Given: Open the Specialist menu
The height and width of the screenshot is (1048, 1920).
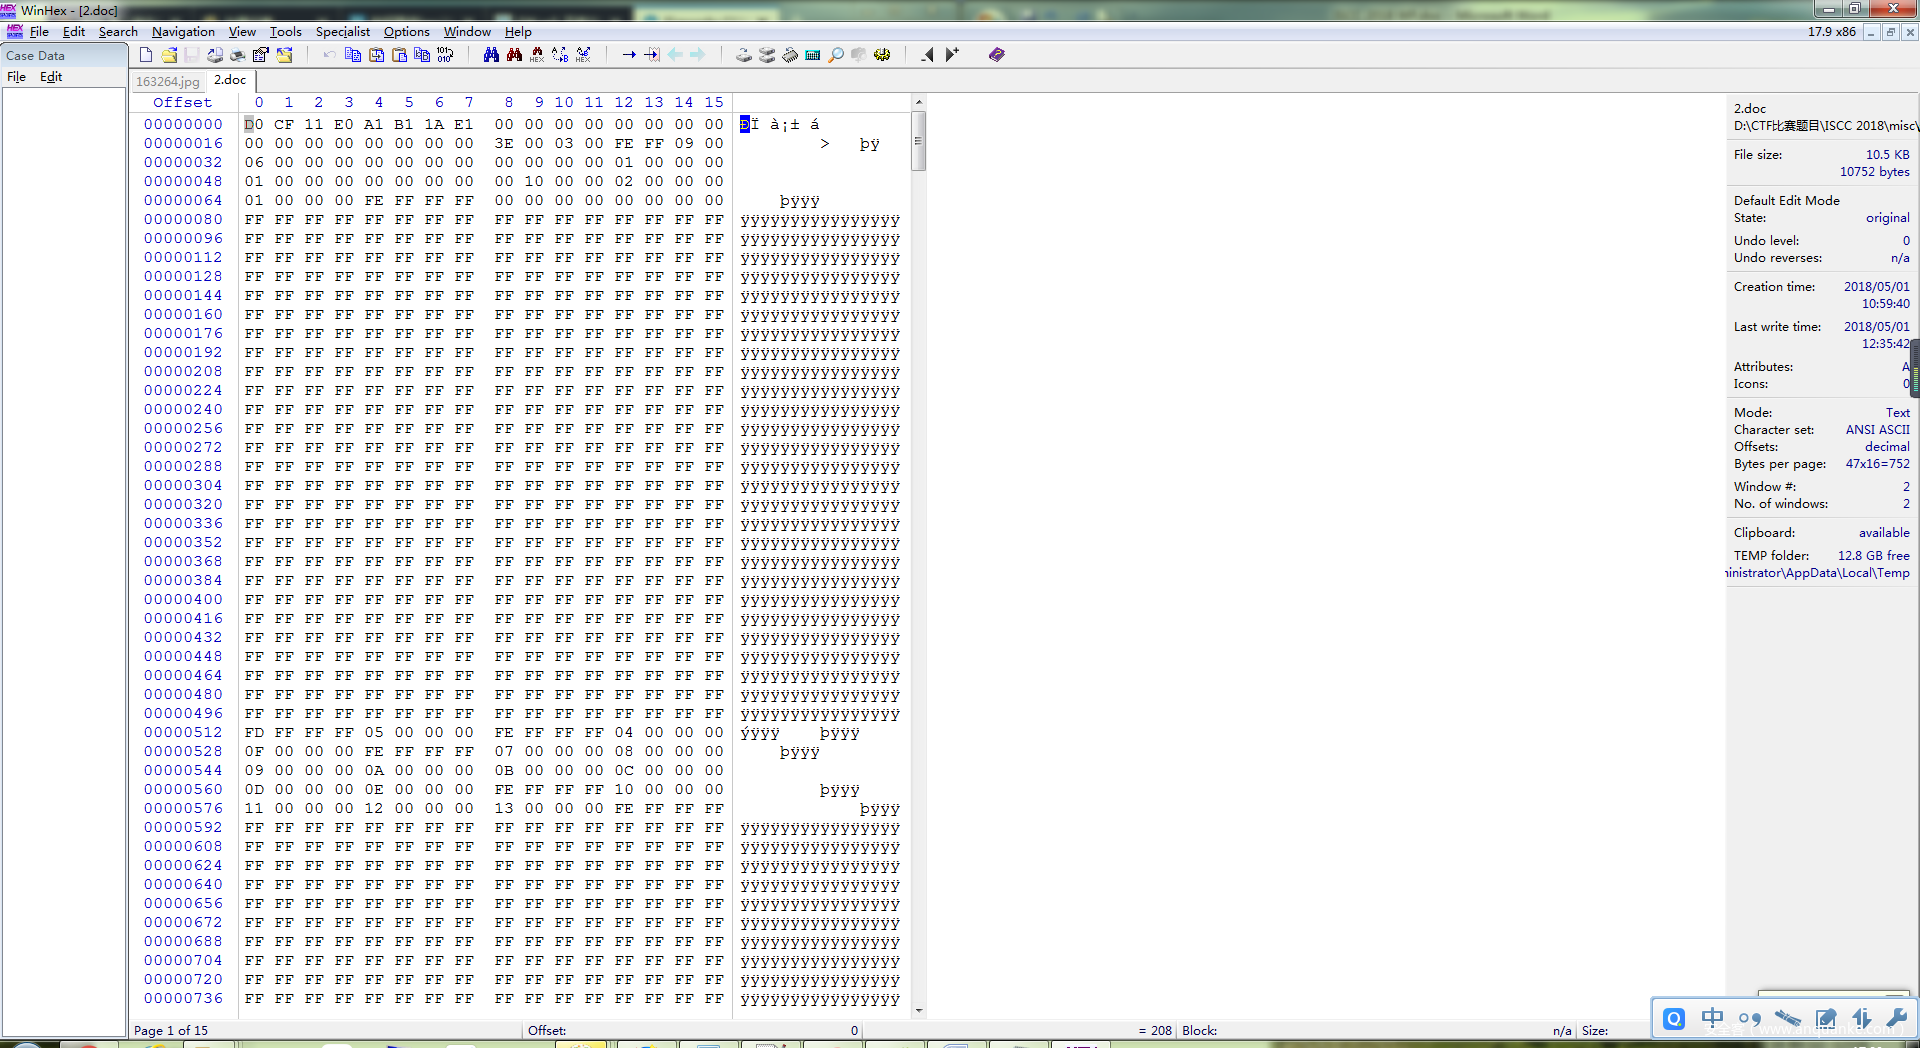Looking at the screenshot, I should (342, 32).
